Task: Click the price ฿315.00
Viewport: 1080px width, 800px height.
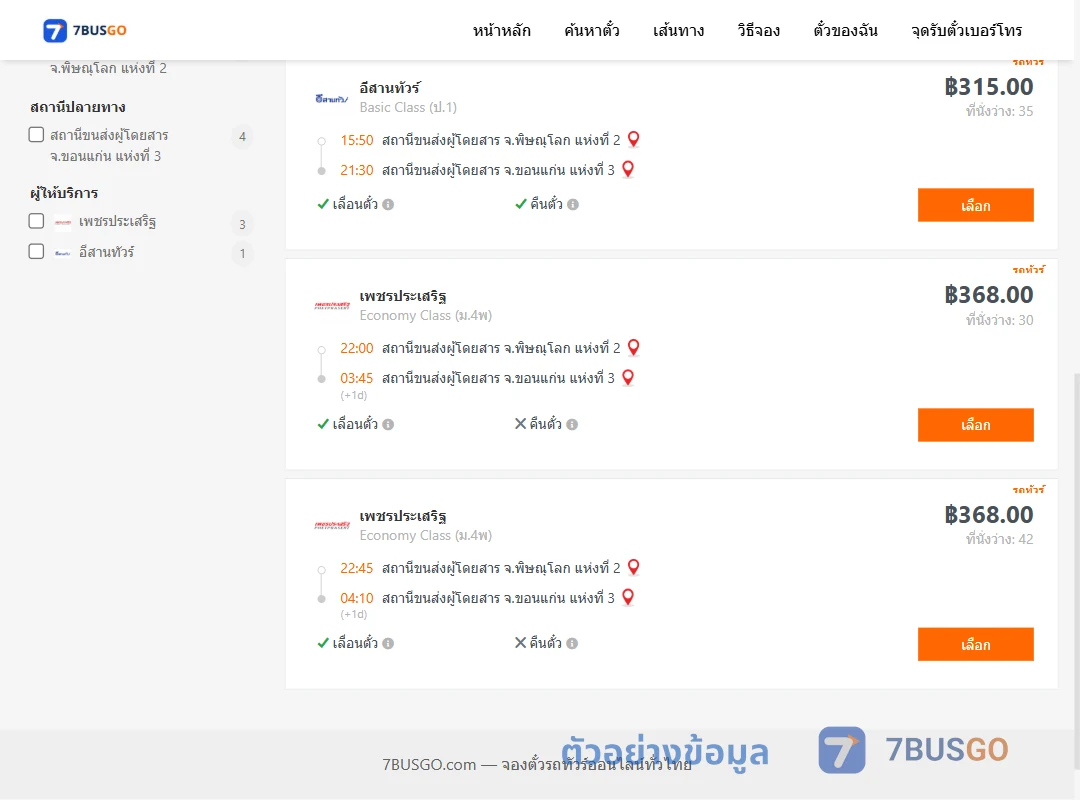Action: tap(988, 87)
